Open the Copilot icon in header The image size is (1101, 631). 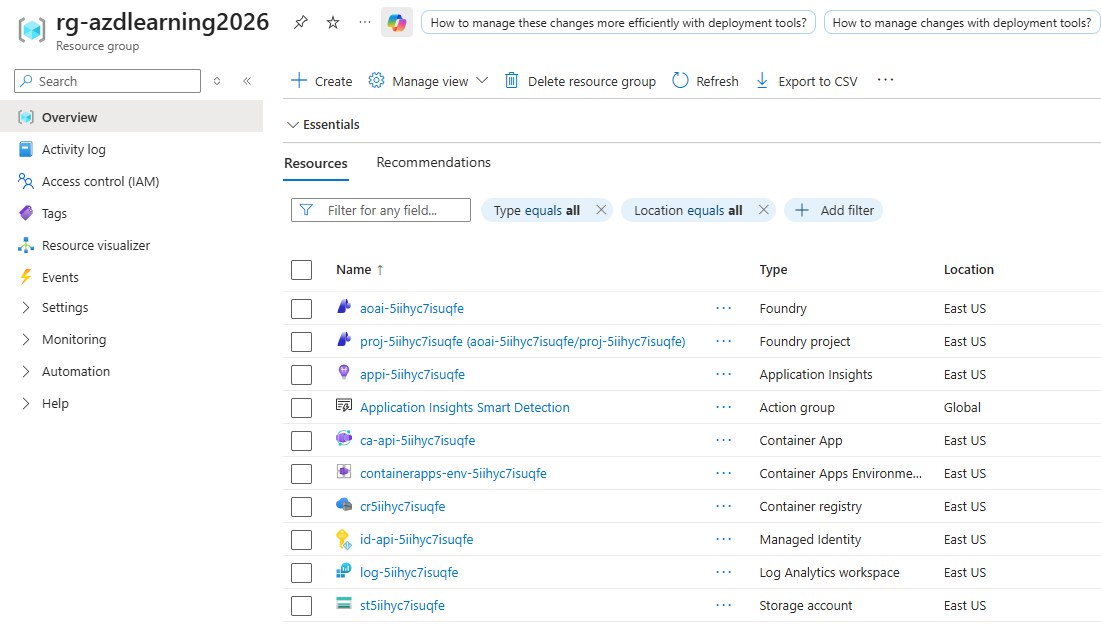coord(397,22)
